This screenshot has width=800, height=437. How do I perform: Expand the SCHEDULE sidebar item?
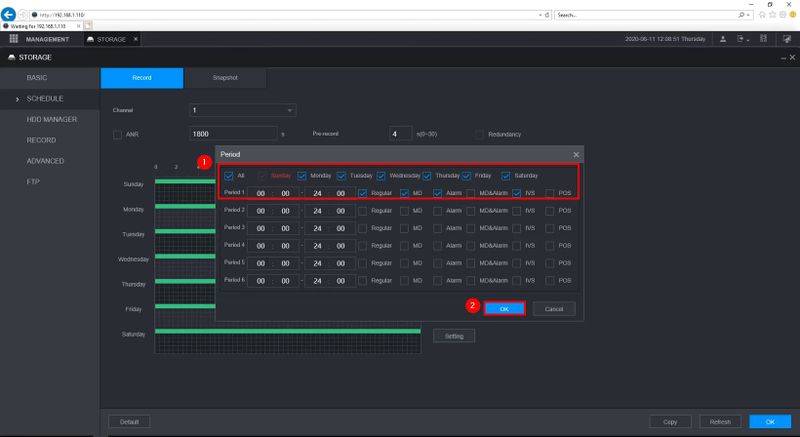coord(45,99)
